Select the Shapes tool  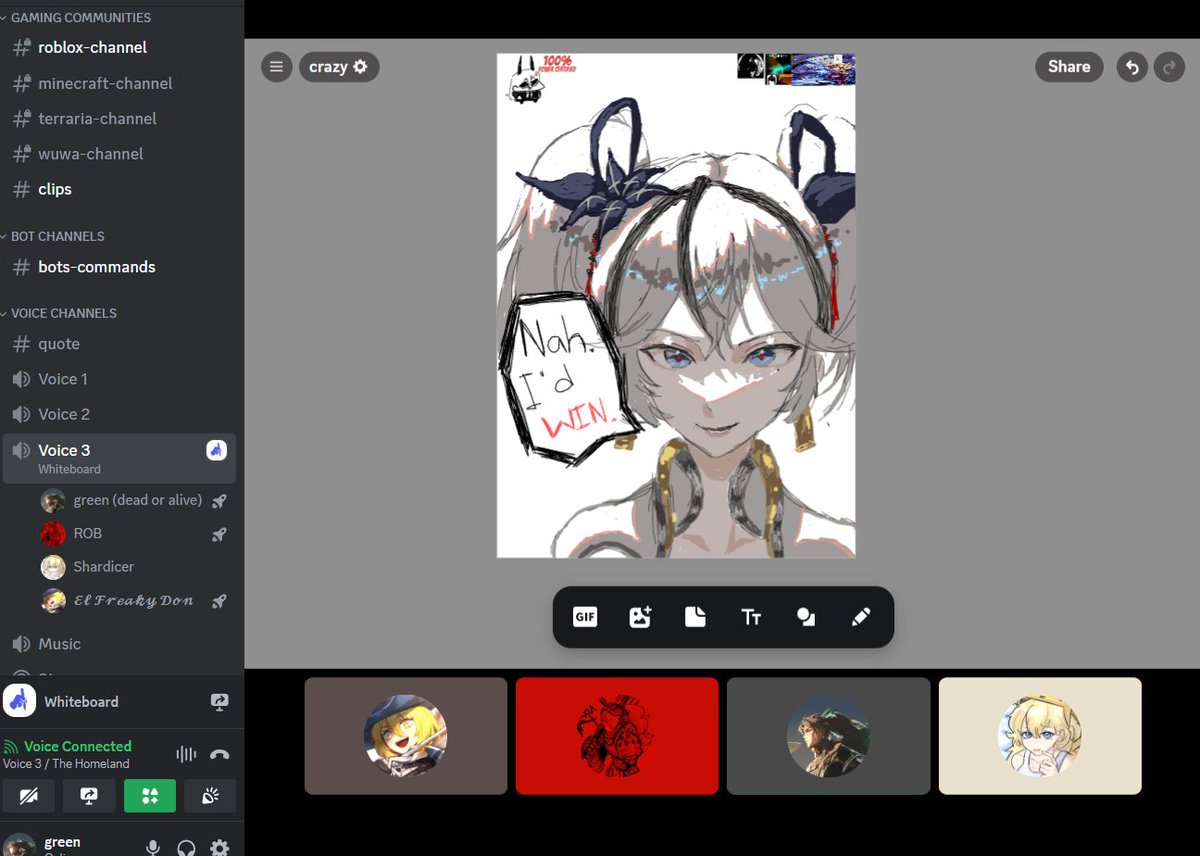click(x=806, y=617)
